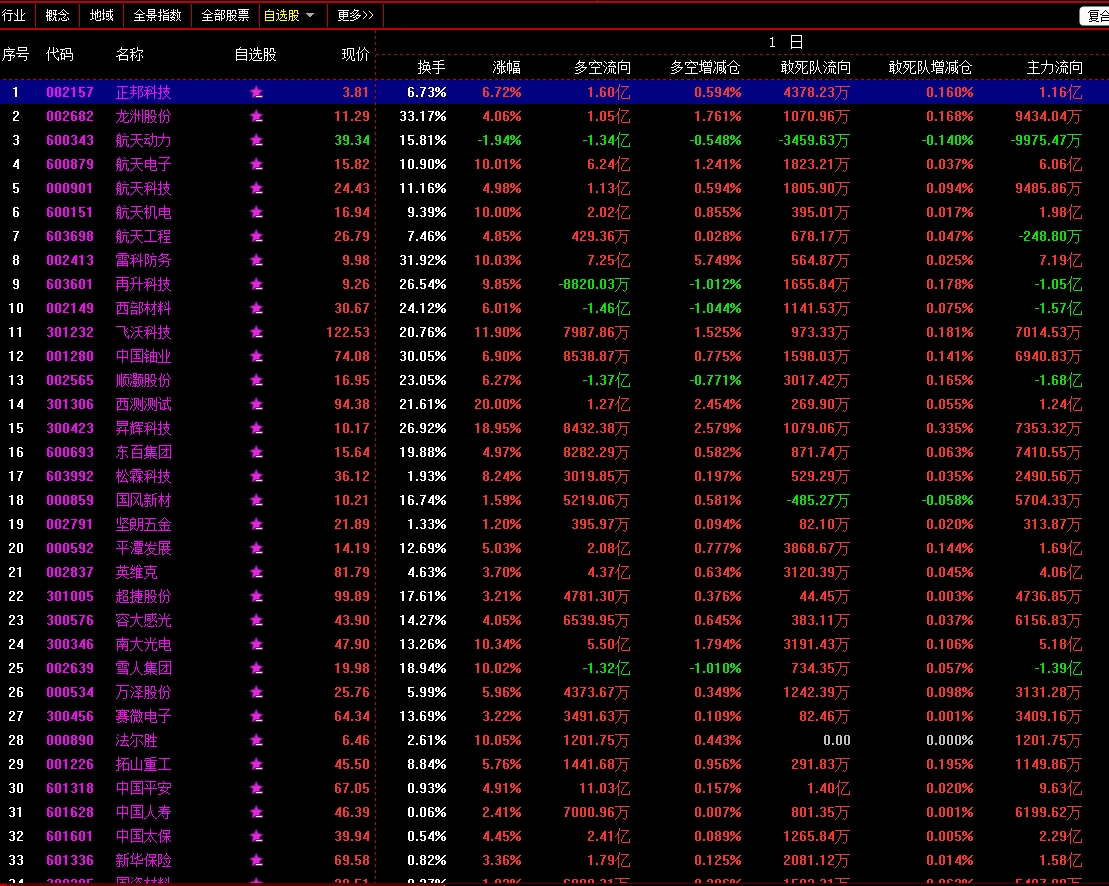Open the 更多>> menu
1109x886 pixels.
click(x=356, y=16)
